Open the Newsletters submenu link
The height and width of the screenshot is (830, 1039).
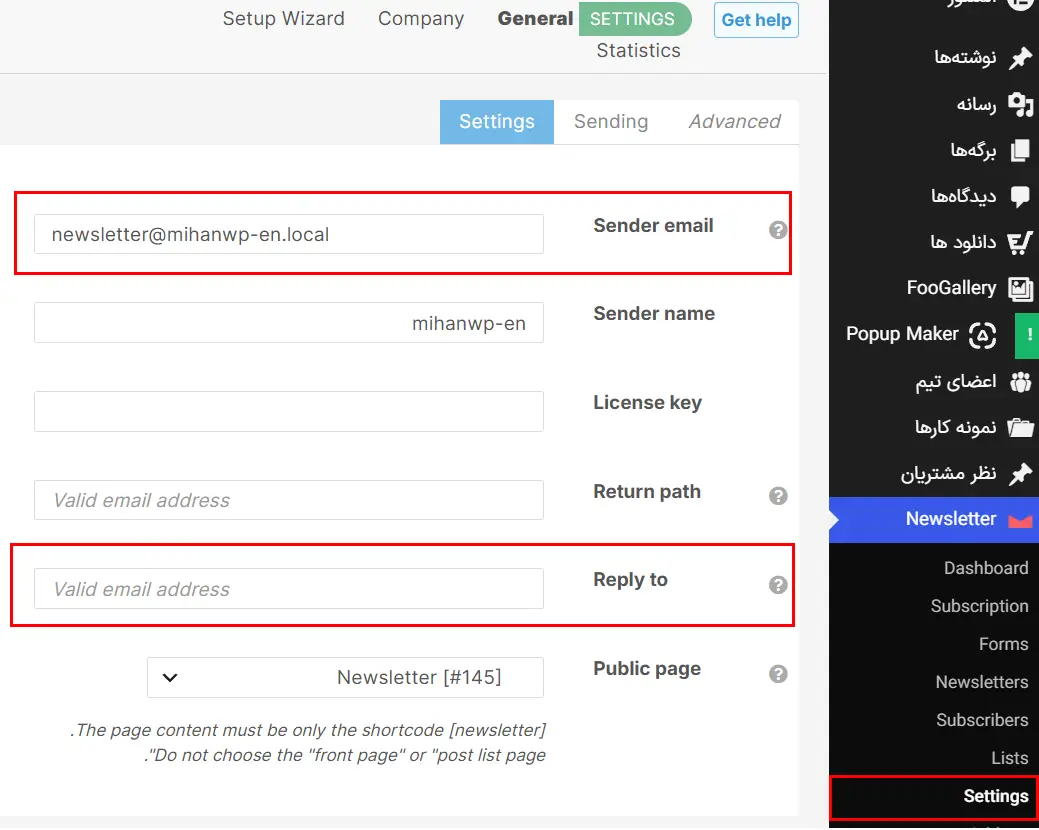click(x=982, y=682)
